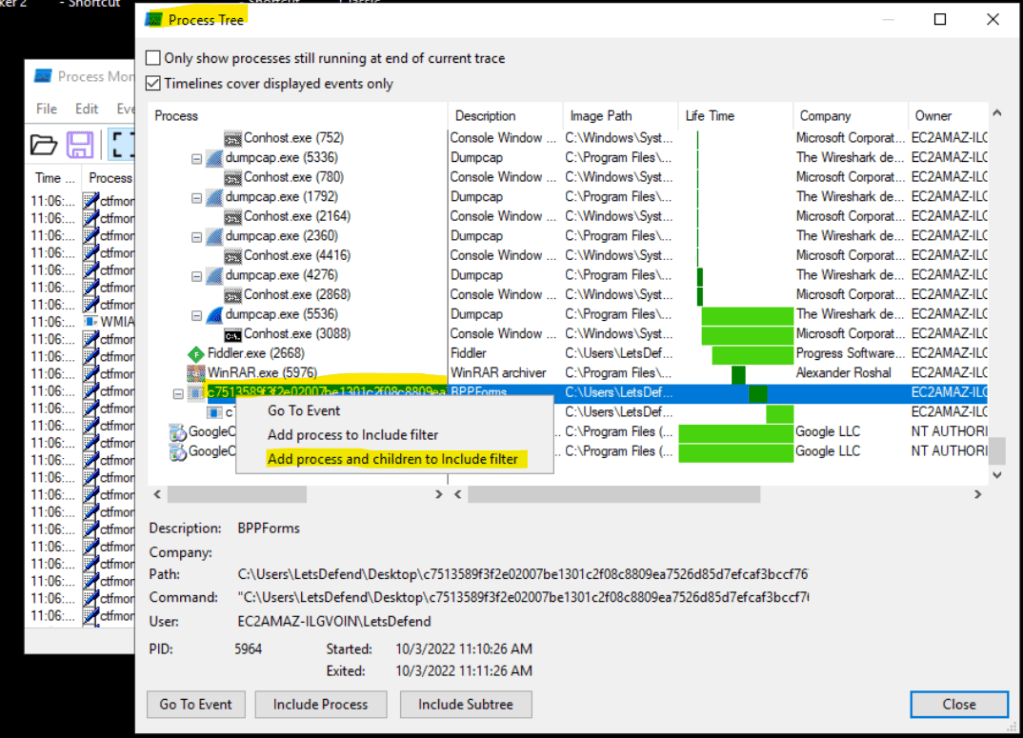Click the WinRAR.exe (5976) archive icon
This screenshot has height=738, width=1023.
pos(196,373)
